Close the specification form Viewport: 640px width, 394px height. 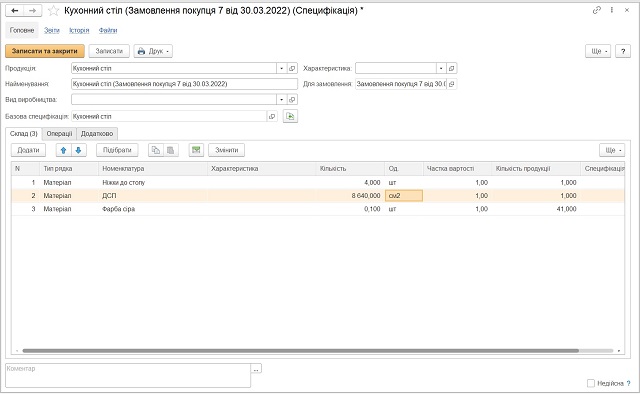[x=627, y=10]
